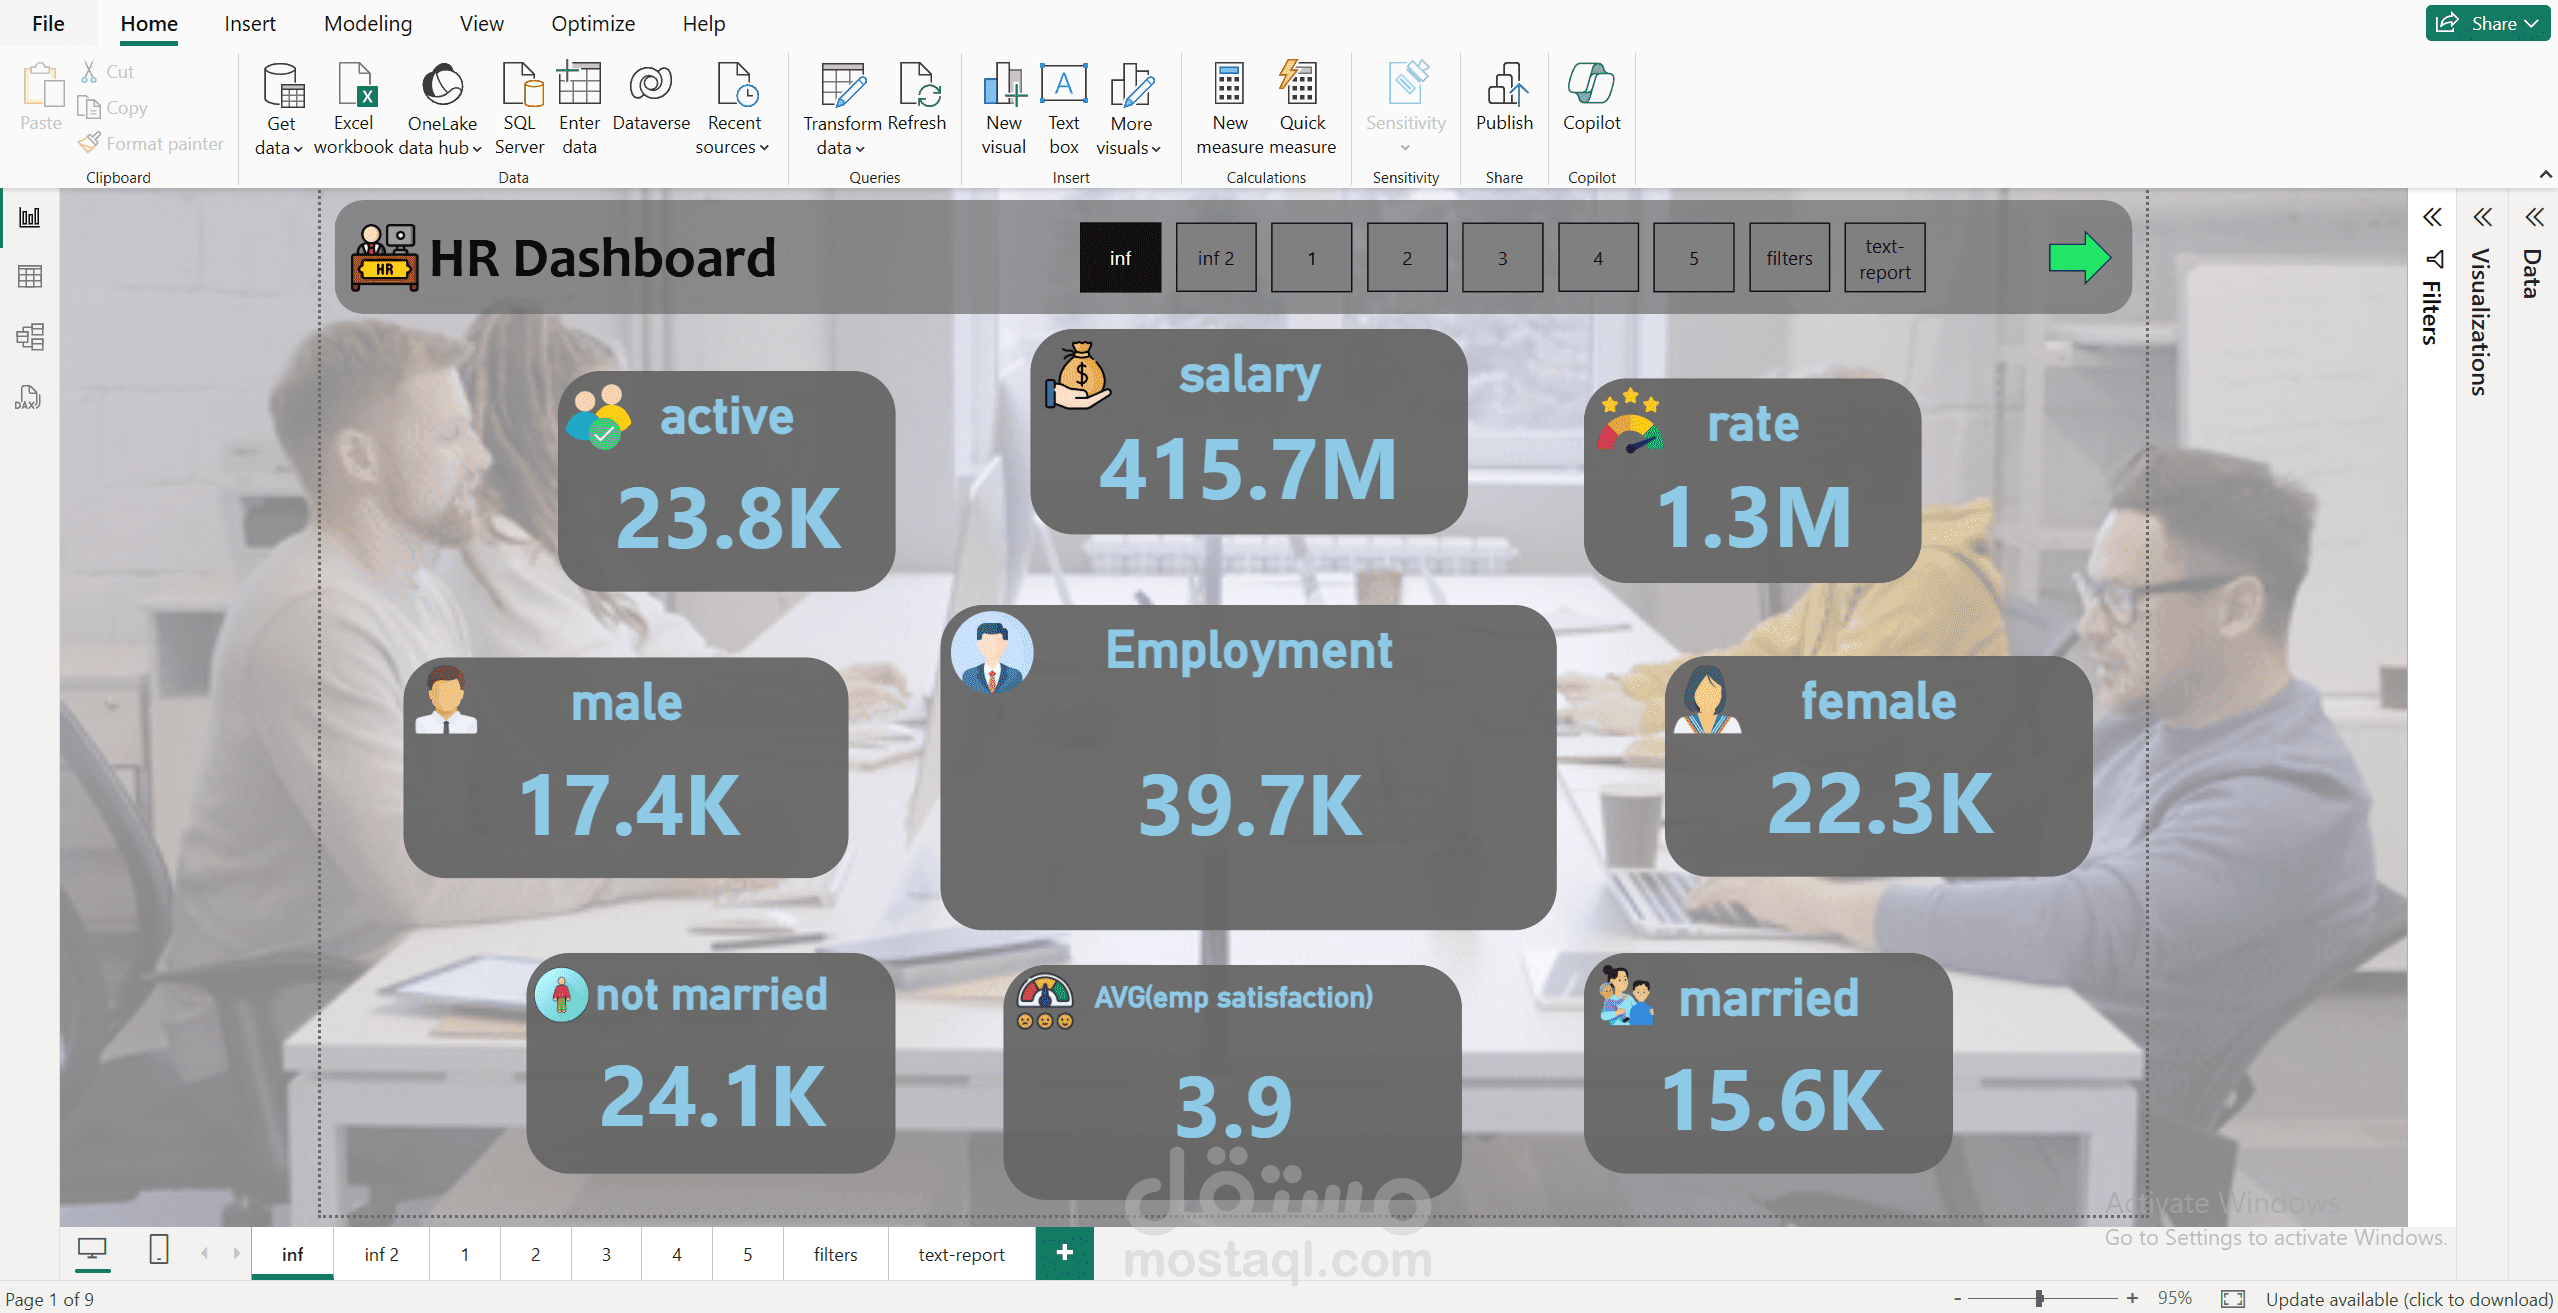This screenshot has width=2558, height=1313.
Task: Click dashboard navigation button '5'
Action: [1693, 258]
